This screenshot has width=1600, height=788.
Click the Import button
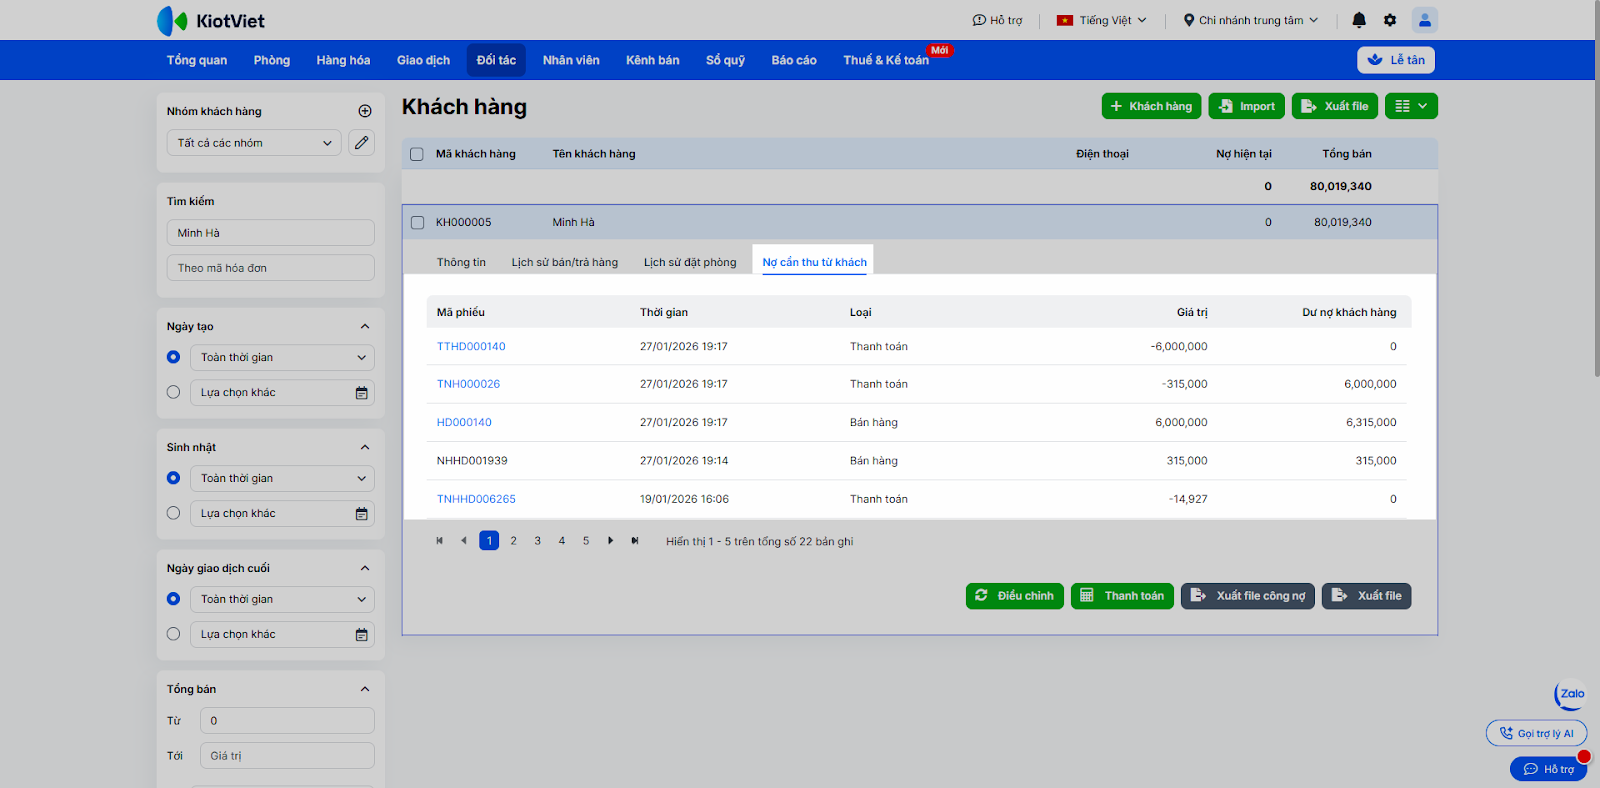[x=1247, y=106]
